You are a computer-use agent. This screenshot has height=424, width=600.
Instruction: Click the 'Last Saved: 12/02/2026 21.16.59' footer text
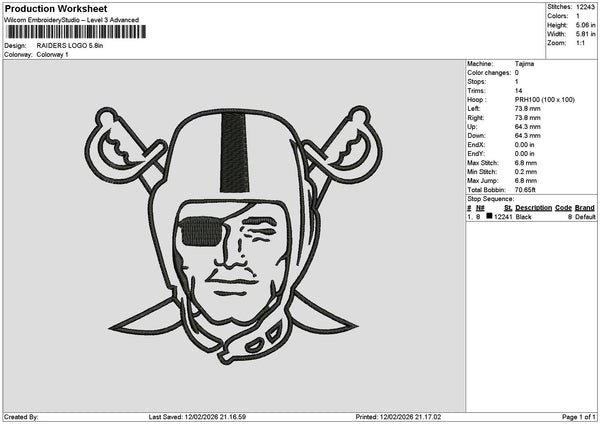coord(197,417)
